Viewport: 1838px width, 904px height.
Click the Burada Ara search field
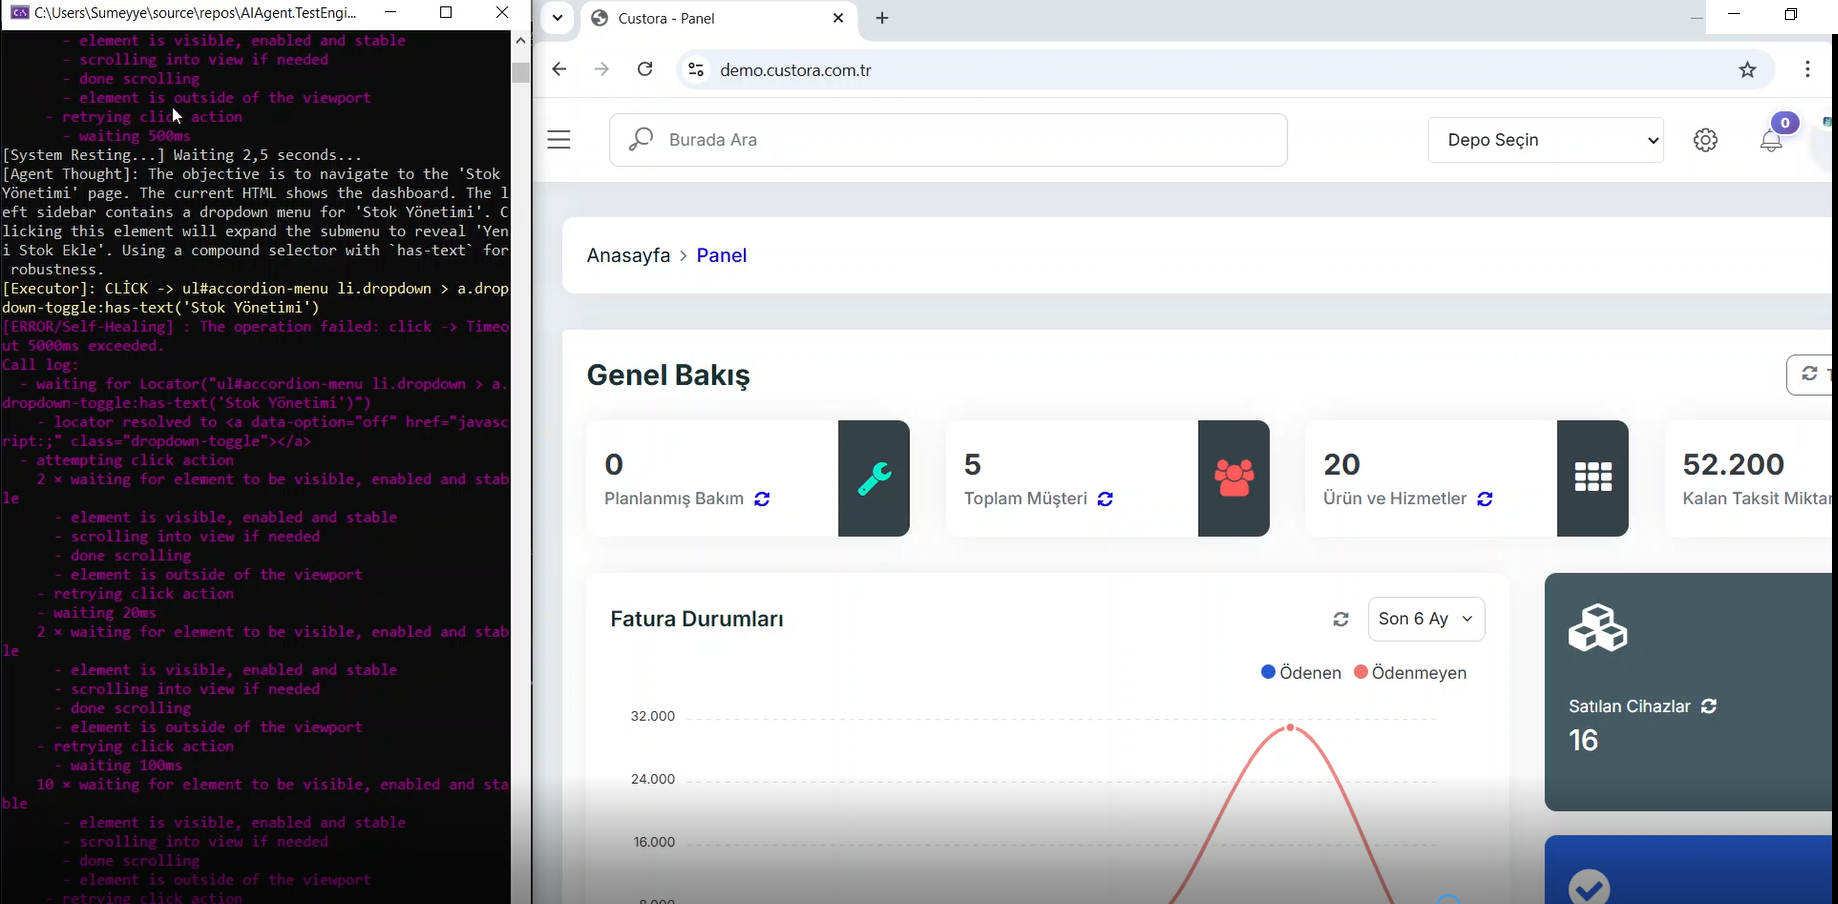[x=948, y=140]
